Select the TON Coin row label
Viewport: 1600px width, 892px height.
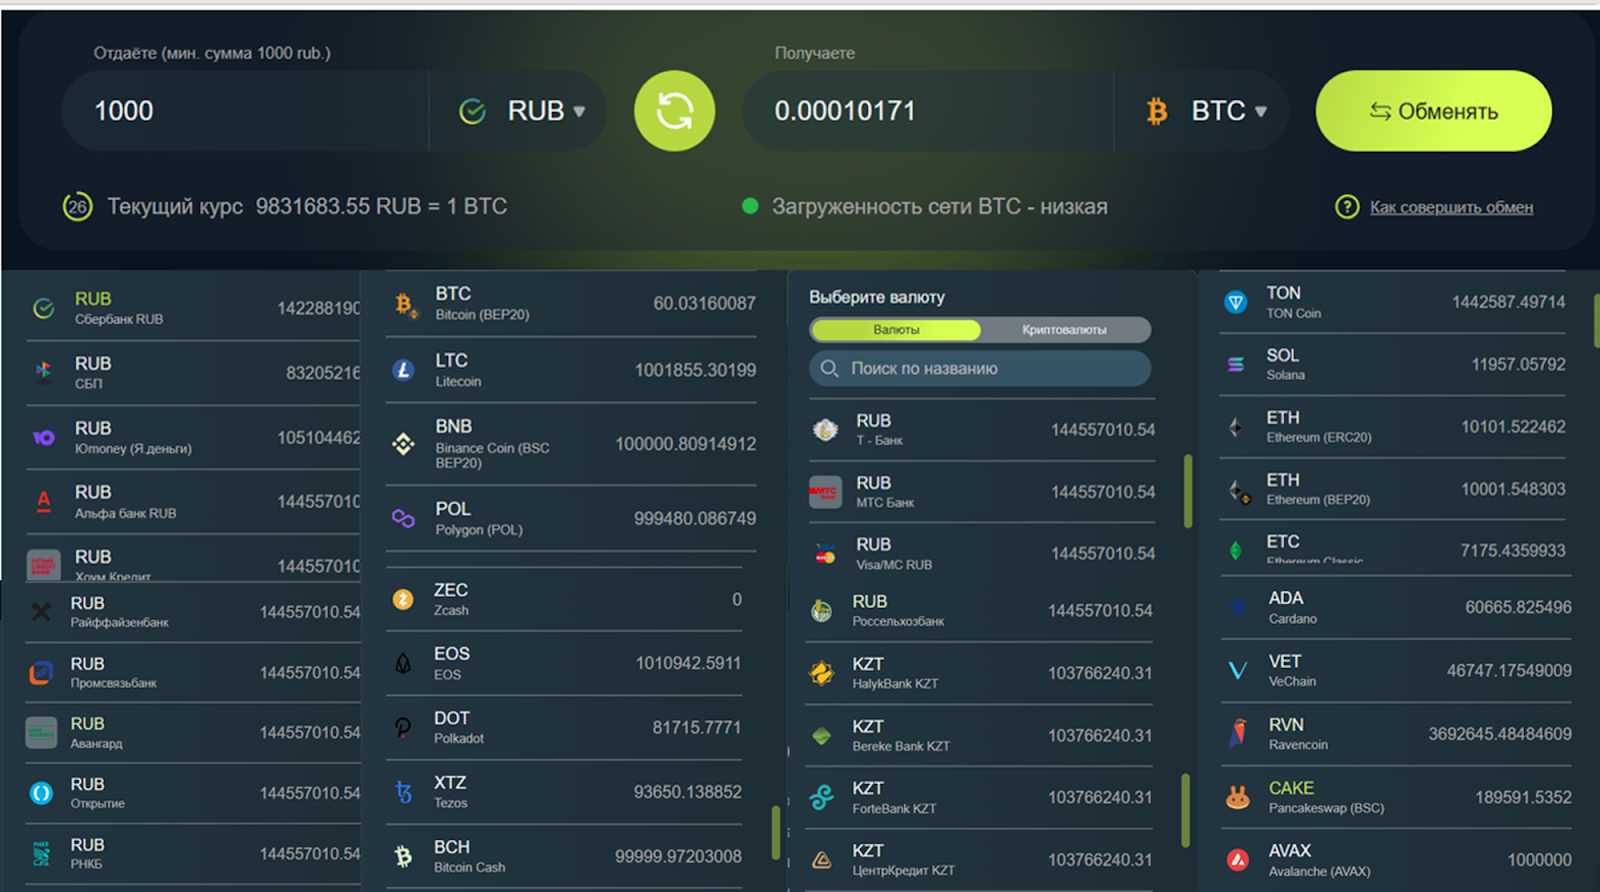tap(1293, 313)
